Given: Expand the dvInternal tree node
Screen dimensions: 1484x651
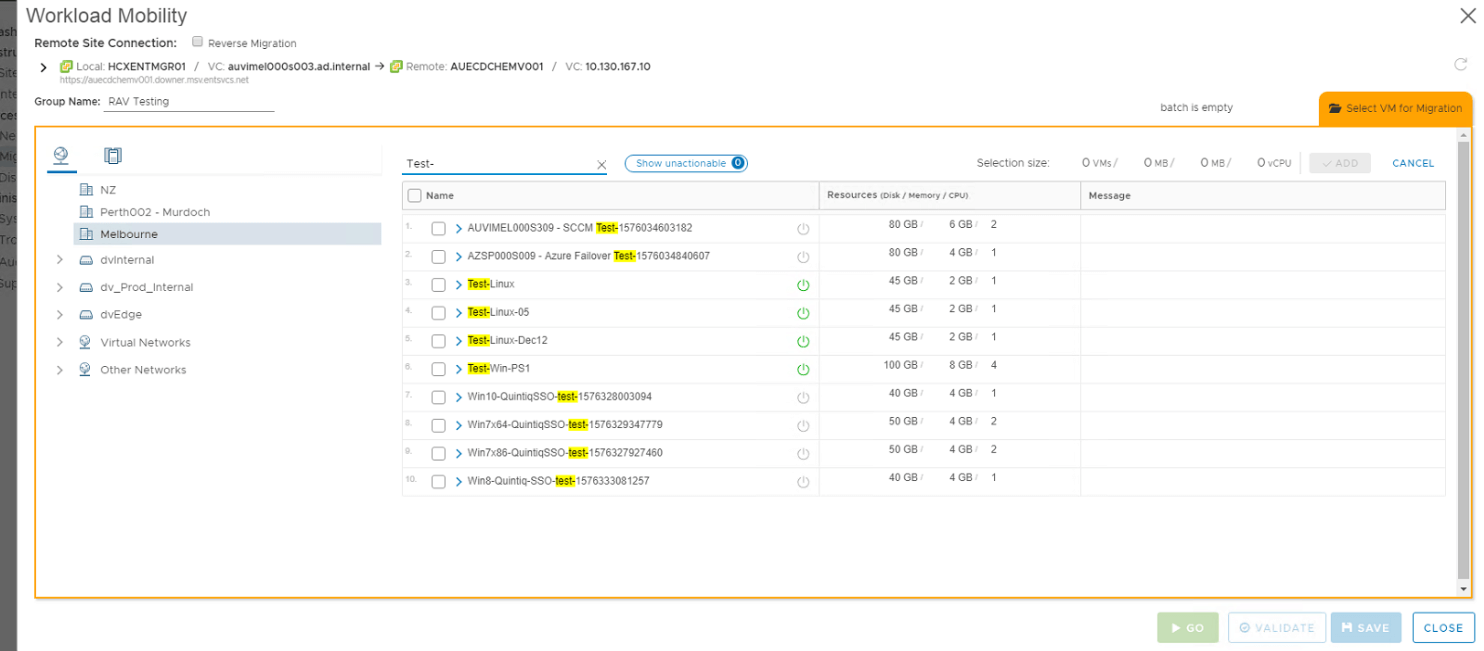Looking at the screenshot, I should point(60,260).
